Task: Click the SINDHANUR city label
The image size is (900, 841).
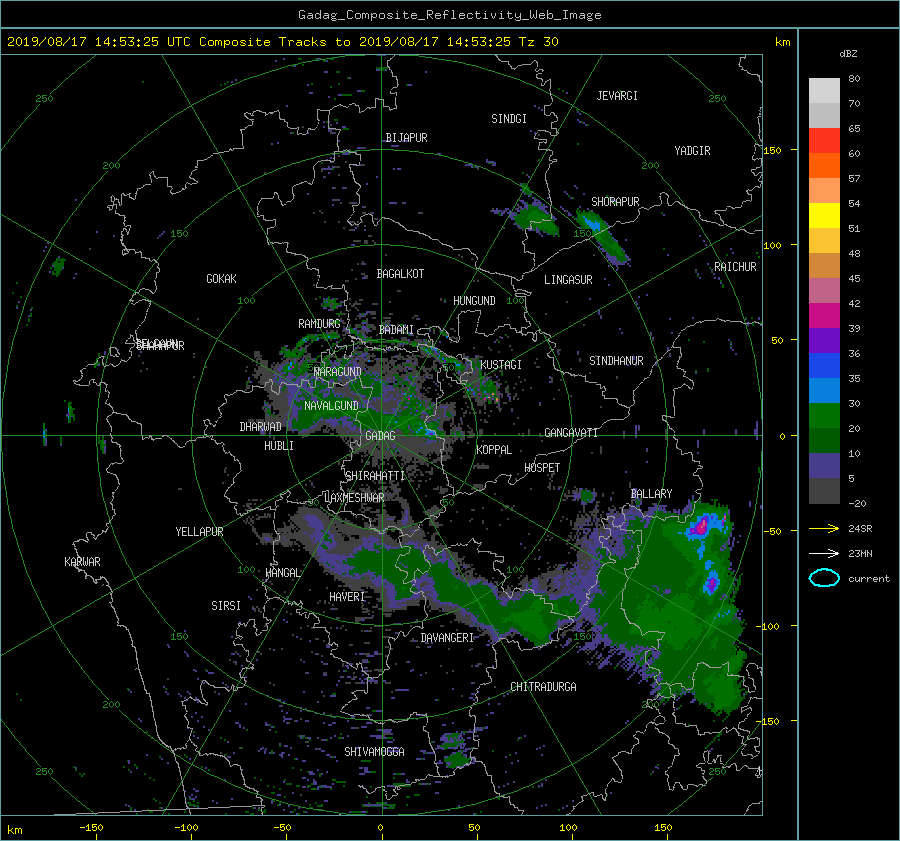Action: 616,361
